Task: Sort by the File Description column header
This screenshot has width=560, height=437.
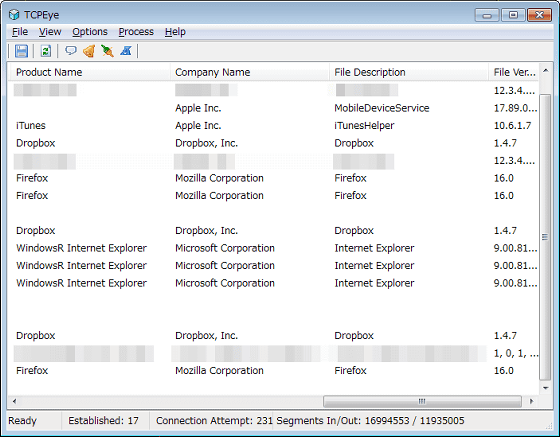Action: pos(409,72)
